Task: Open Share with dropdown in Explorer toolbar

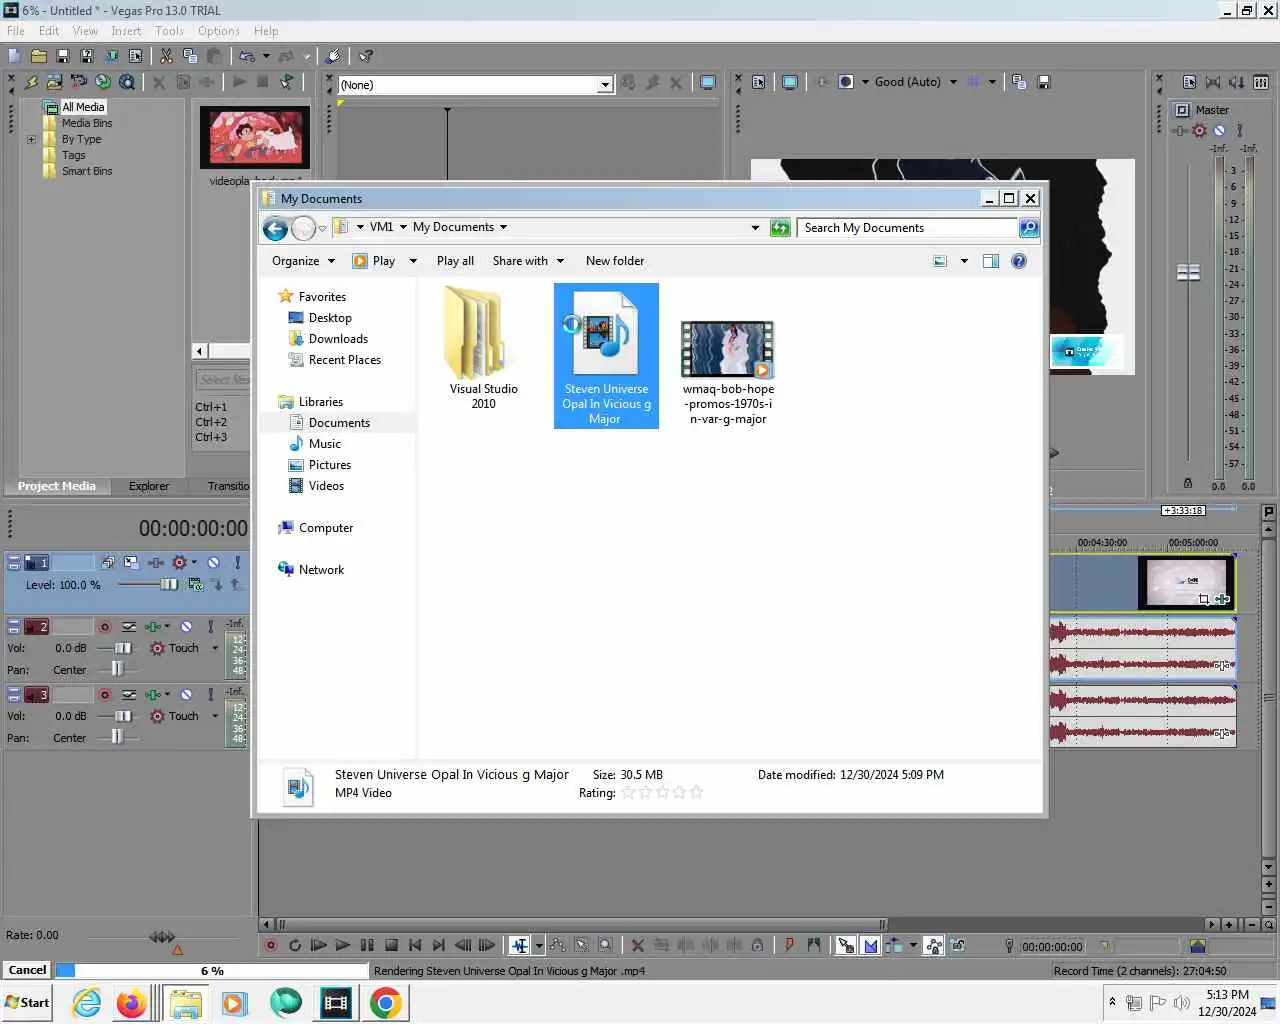Action: click(x=528, y=261)
